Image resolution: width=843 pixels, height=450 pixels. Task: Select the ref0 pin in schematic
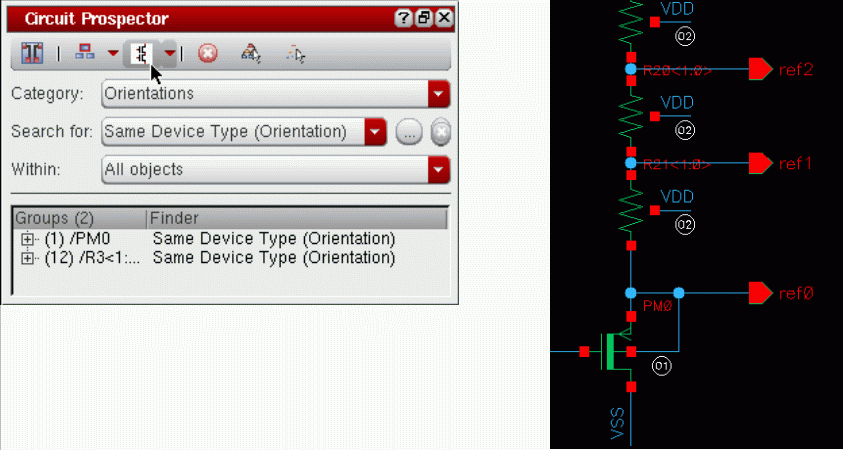click(x=761, y=293)
